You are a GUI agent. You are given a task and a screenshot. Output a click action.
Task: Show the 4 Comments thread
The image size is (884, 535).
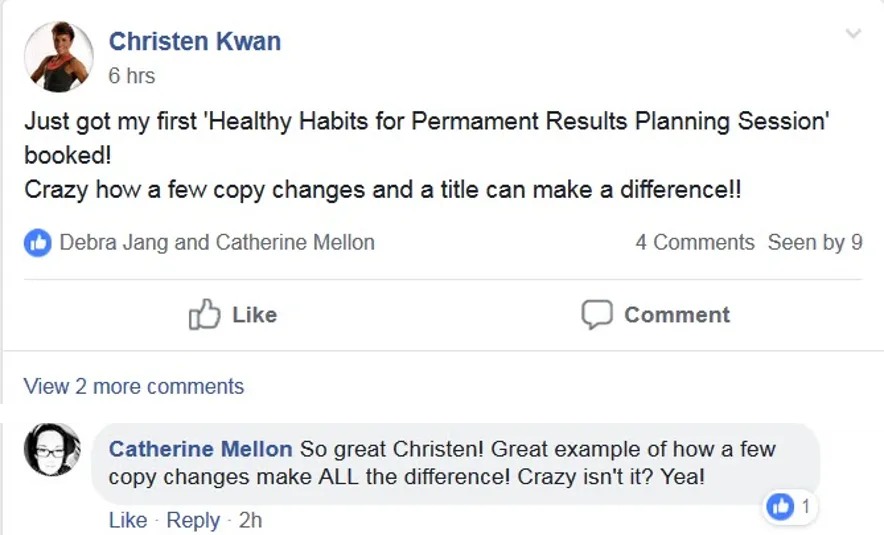695,242
